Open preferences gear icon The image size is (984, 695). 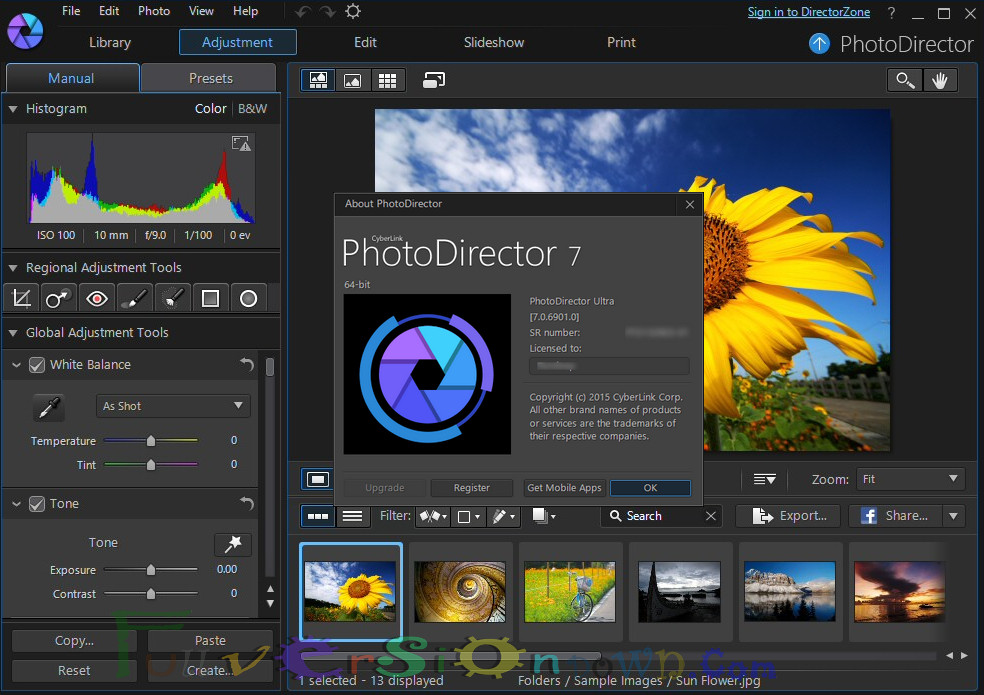[x=353, y=11]
